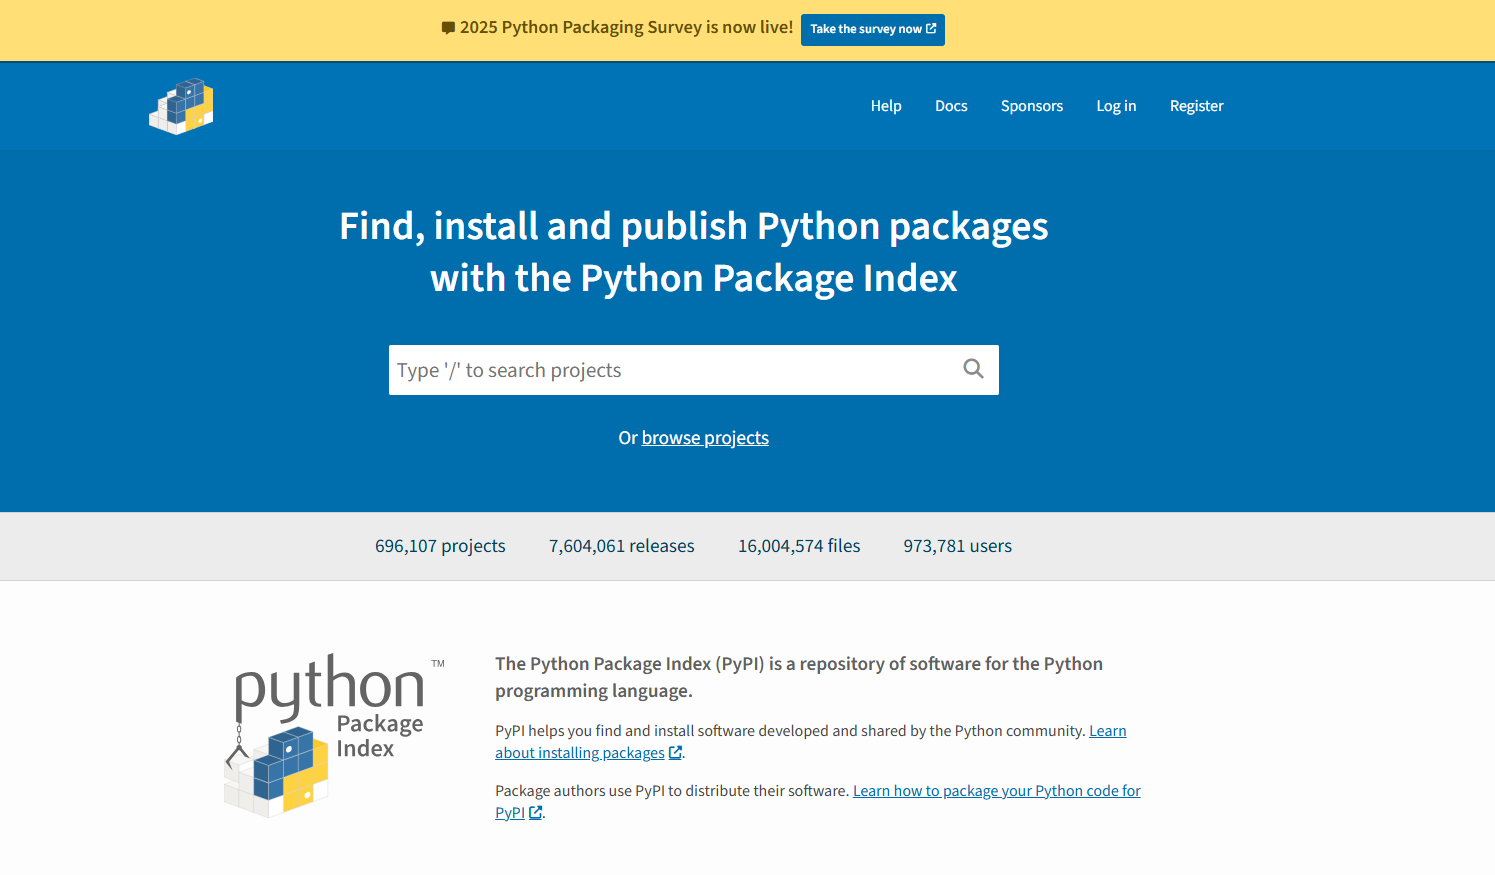Follow the "browse projects" link
Viewport: 1495px width, 875px height.
(705, 438)
